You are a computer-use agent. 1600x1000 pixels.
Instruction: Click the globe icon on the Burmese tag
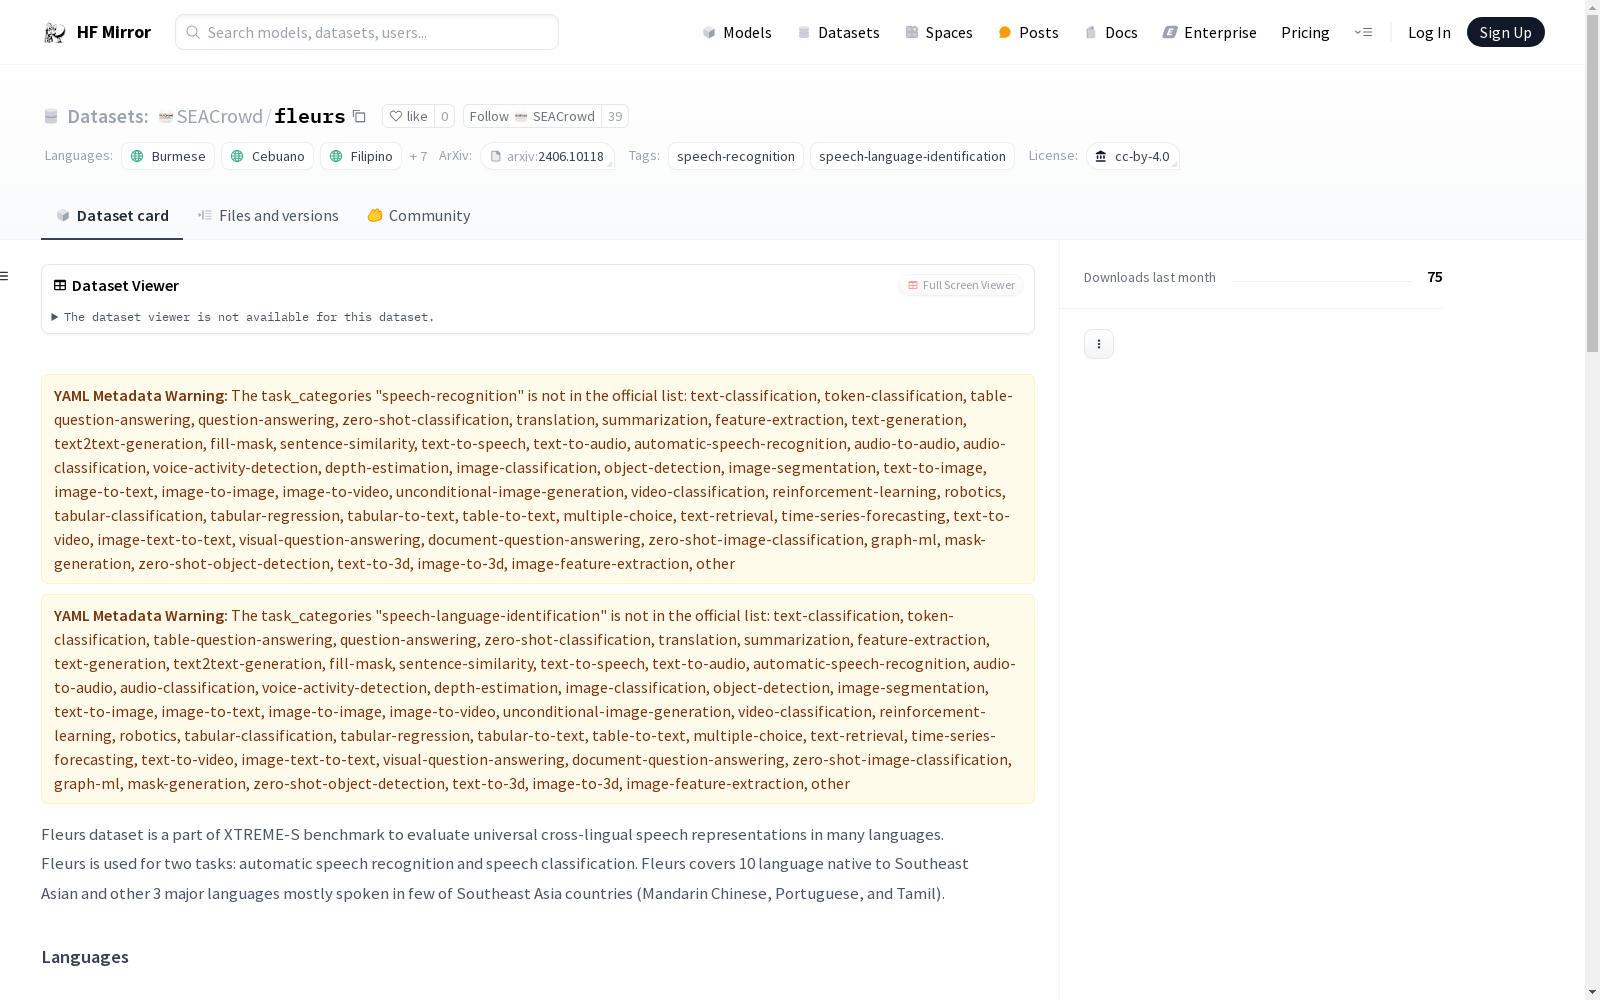coord(138,156)
